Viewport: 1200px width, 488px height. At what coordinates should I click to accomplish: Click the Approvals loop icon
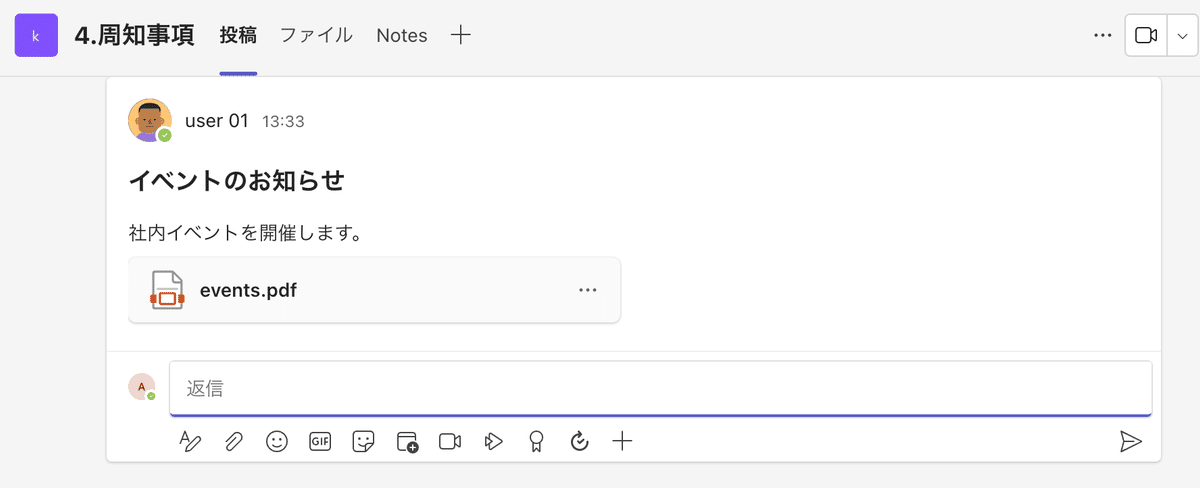click(x=579, y=441)
